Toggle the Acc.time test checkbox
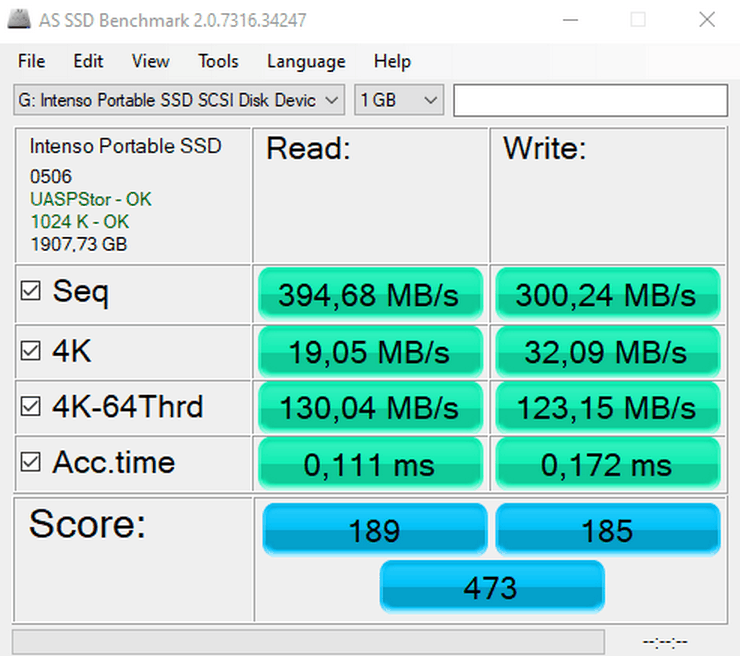Viewport: 740px width, 656px height. [x=31, y=462]
